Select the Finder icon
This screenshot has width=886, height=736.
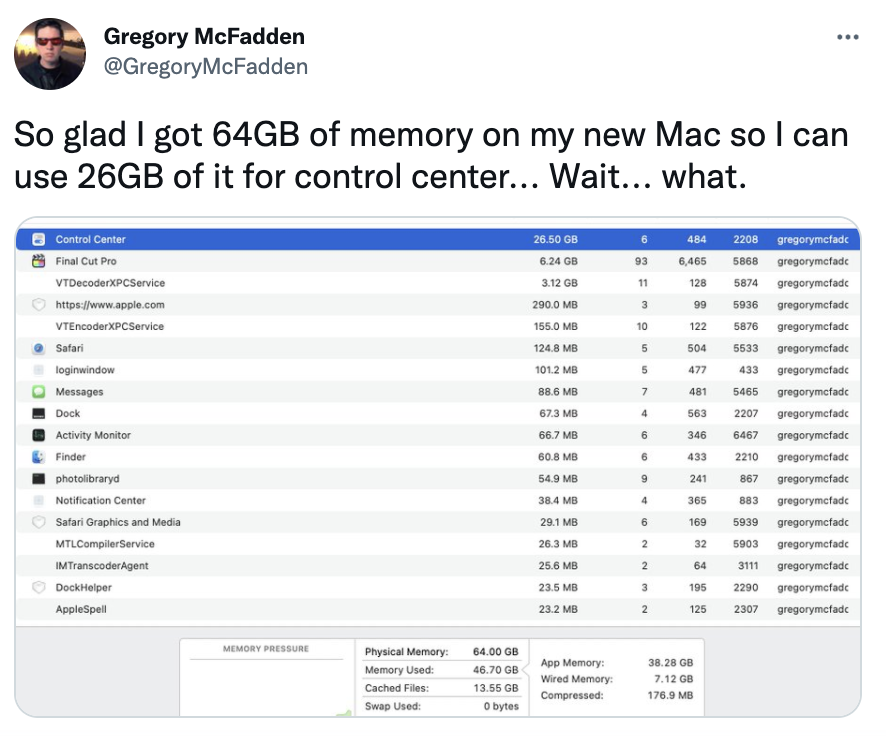click(39, 457)
